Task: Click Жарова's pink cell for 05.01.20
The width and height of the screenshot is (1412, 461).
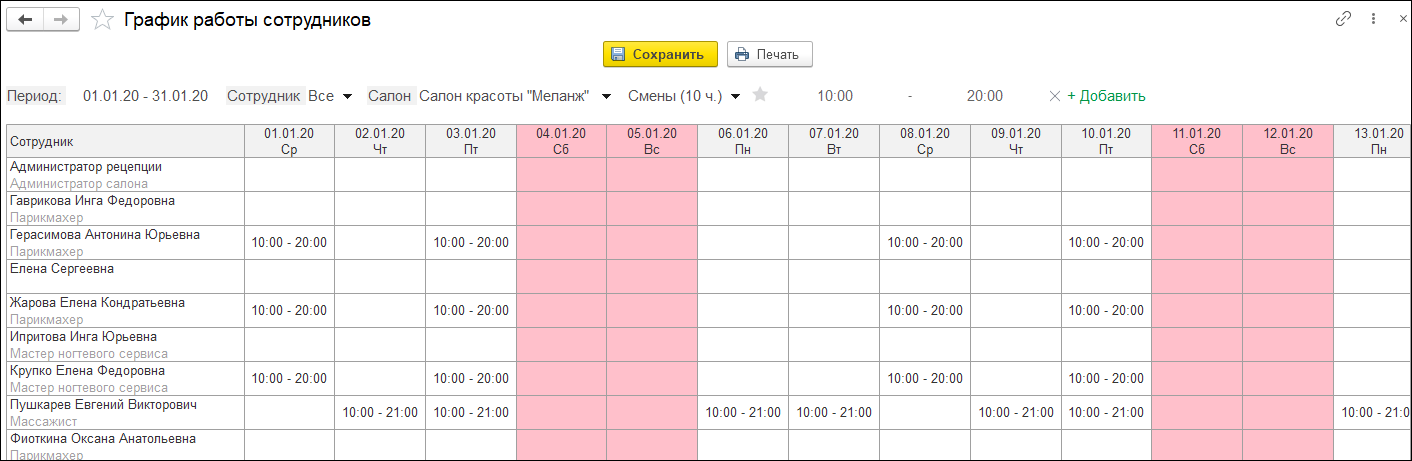Action: 652,310
